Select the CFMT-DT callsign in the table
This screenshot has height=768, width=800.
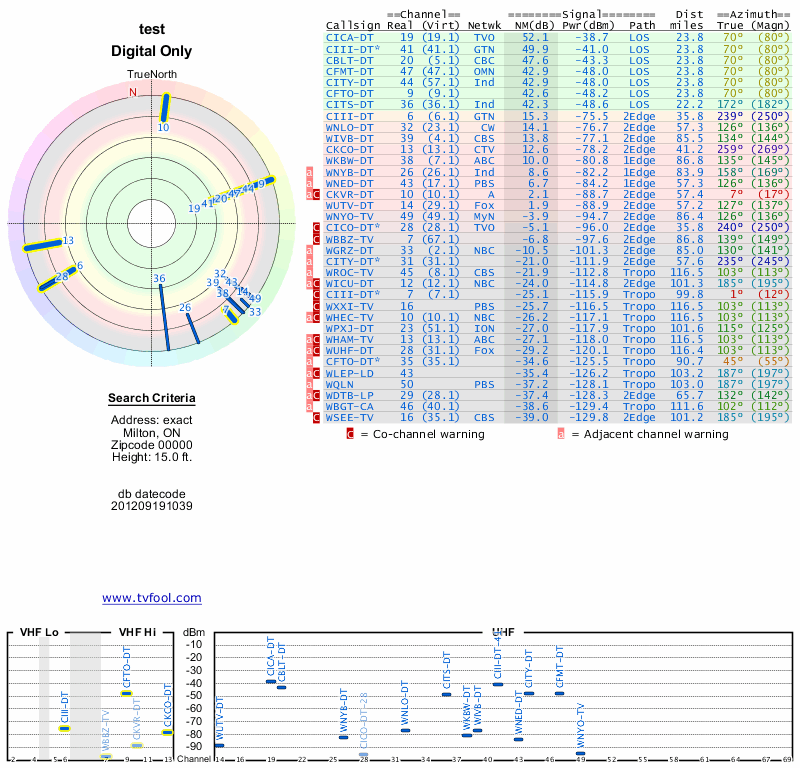tap(349, 71)
